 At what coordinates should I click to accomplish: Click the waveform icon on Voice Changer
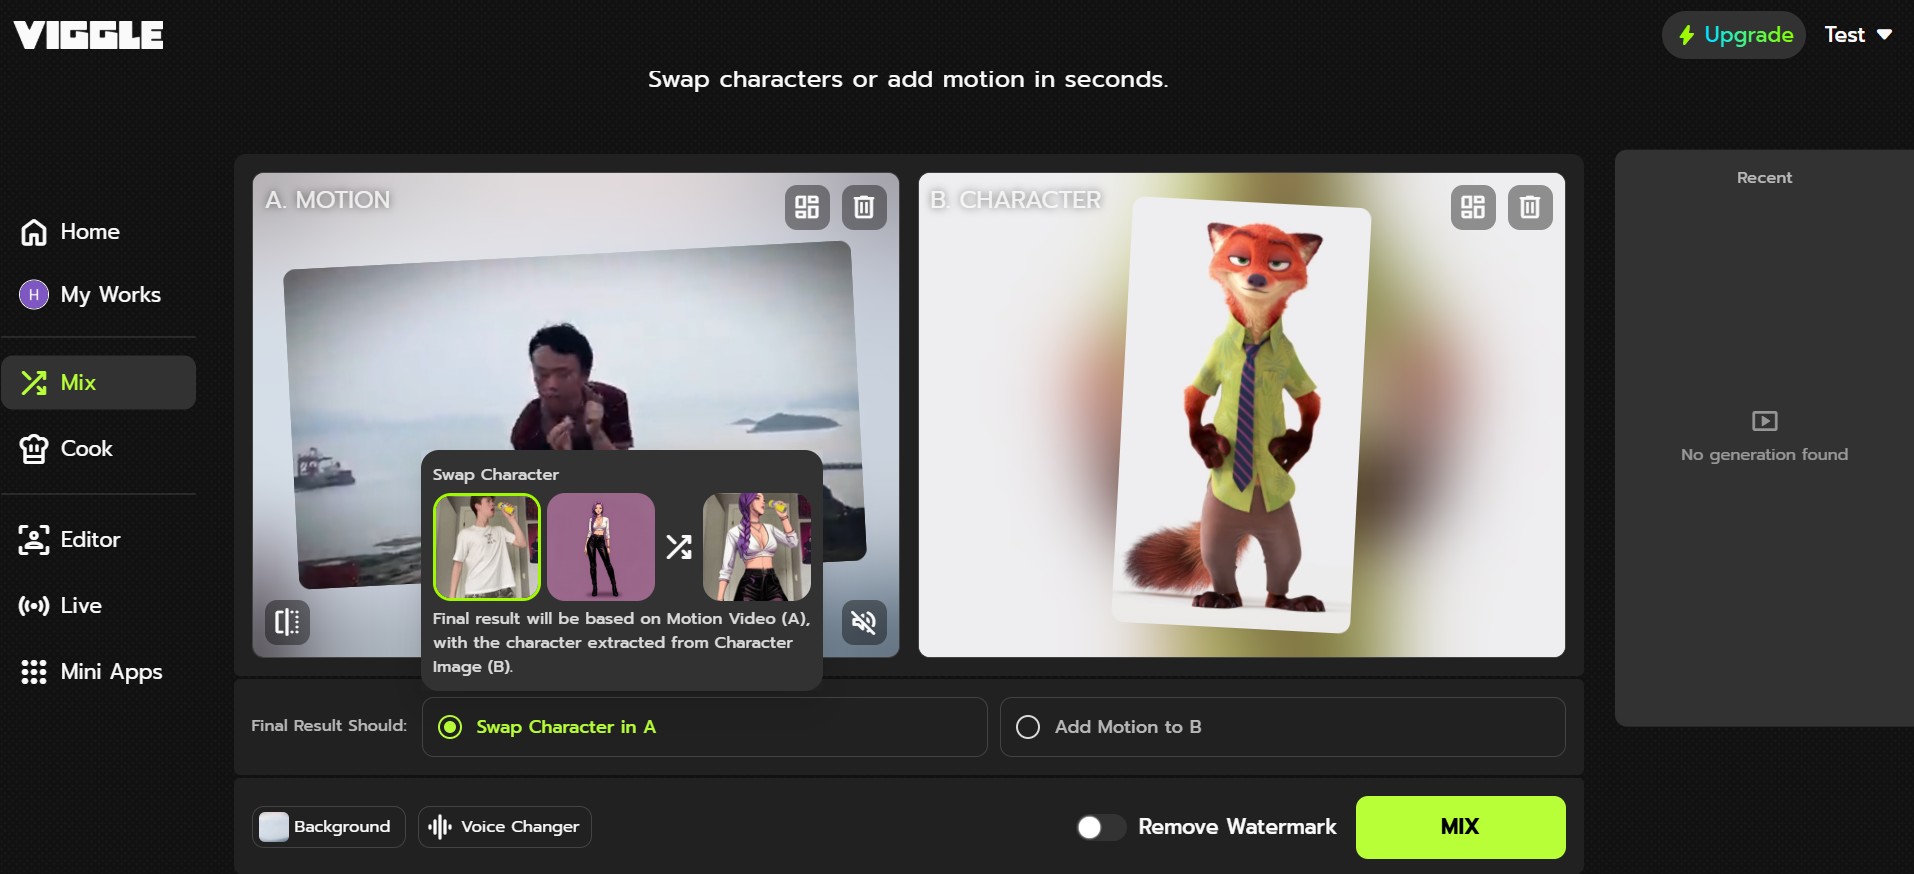(439, 827)
